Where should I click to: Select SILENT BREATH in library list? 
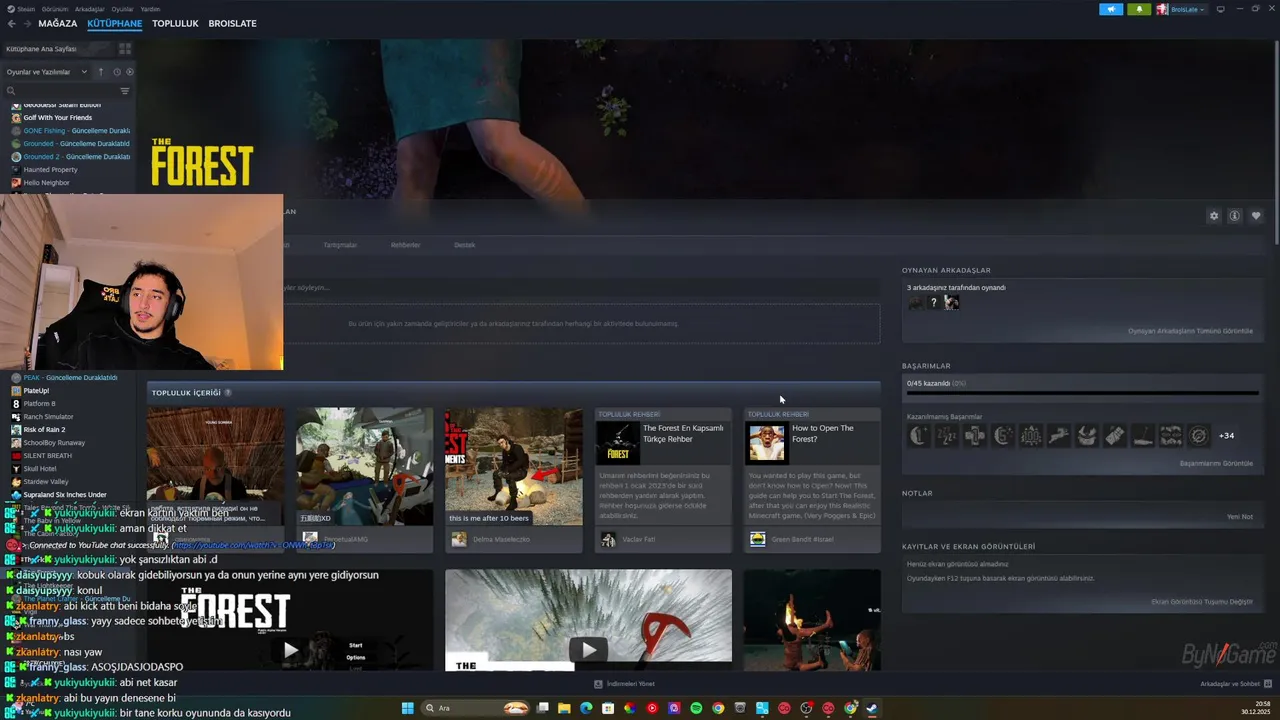(47, 455)
